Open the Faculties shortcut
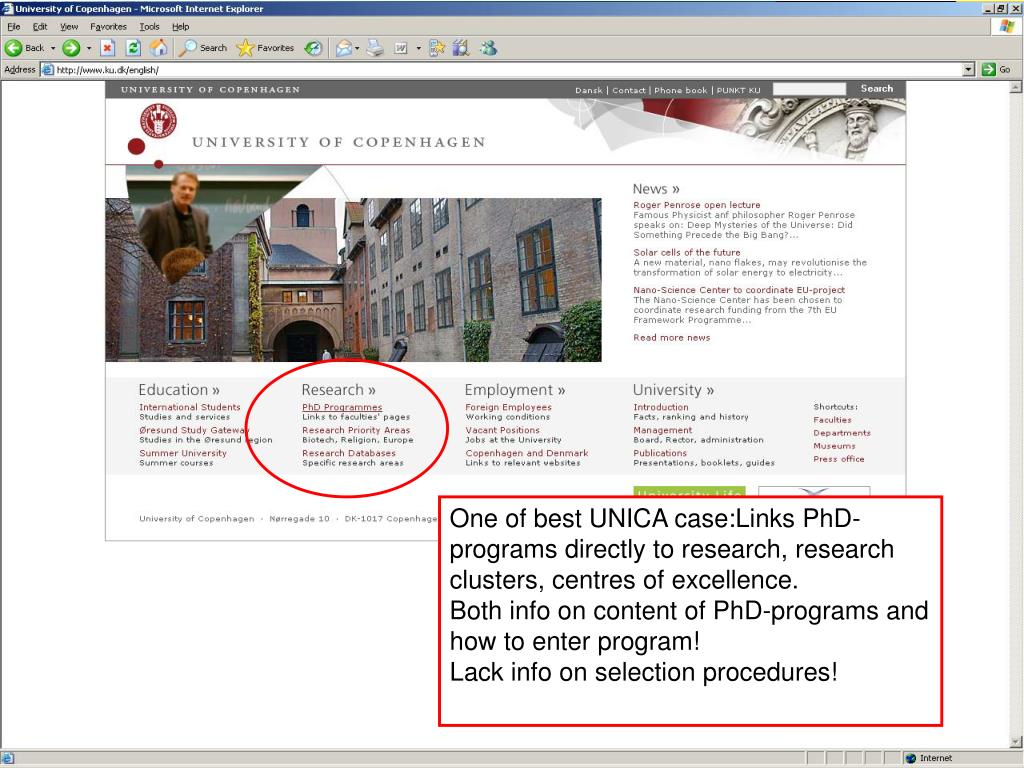Screen dimensions: 1024x768 click(x=832, y=420)
